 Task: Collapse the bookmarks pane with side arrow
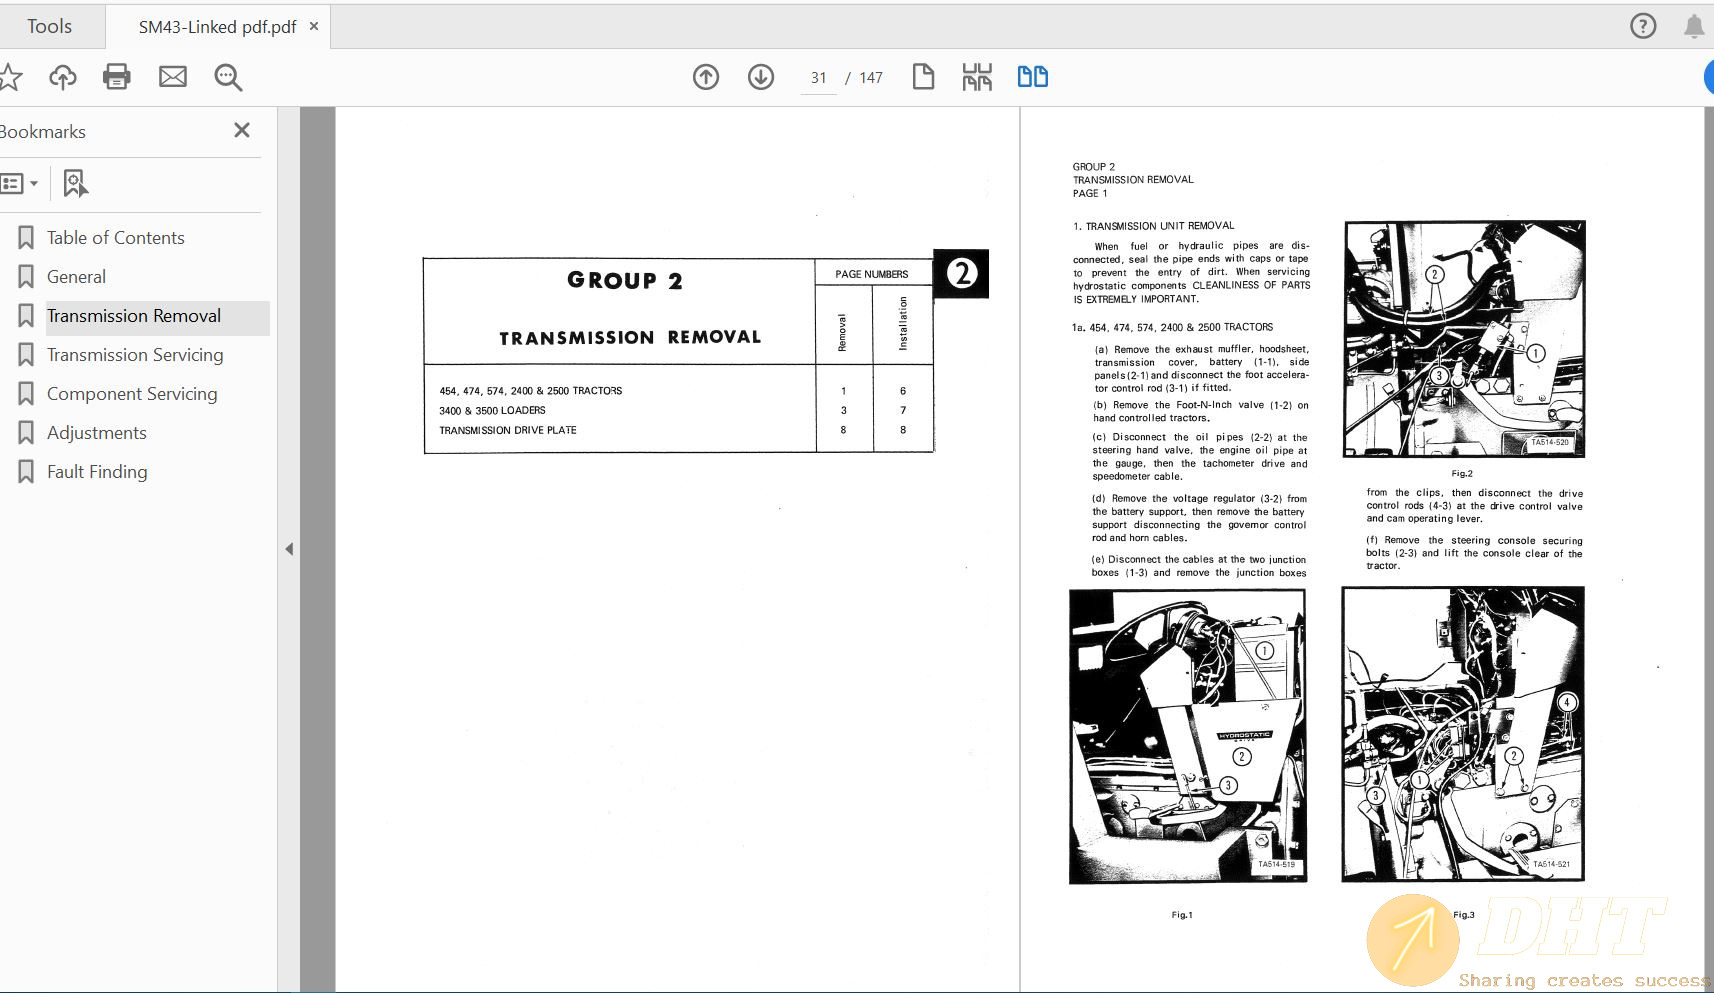[289, 549]
